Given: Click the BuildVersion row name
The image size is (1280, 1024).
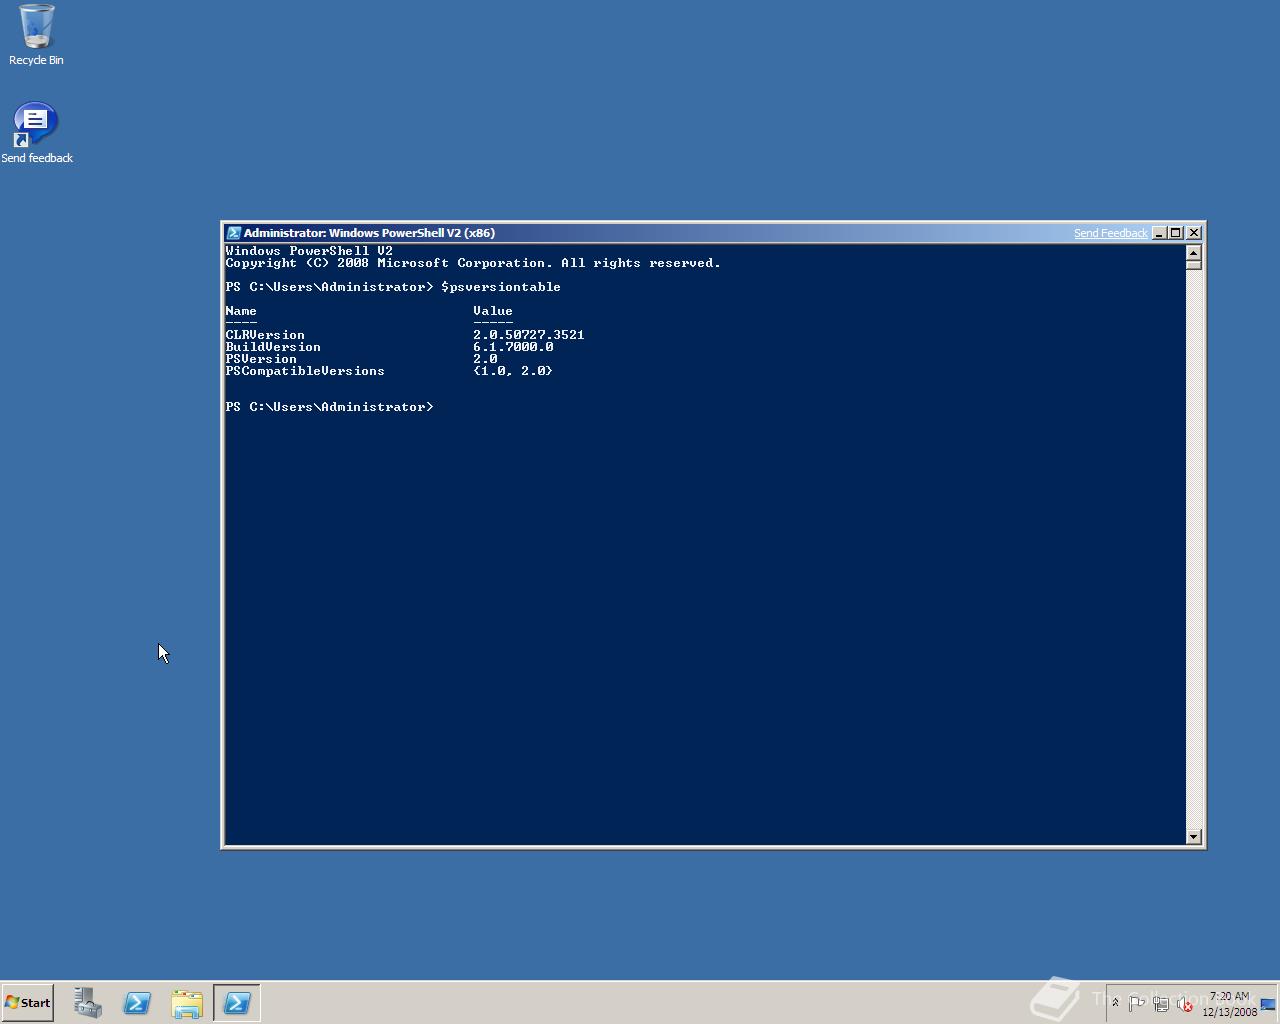Looking at the screenshot, I should click(273, 347).
